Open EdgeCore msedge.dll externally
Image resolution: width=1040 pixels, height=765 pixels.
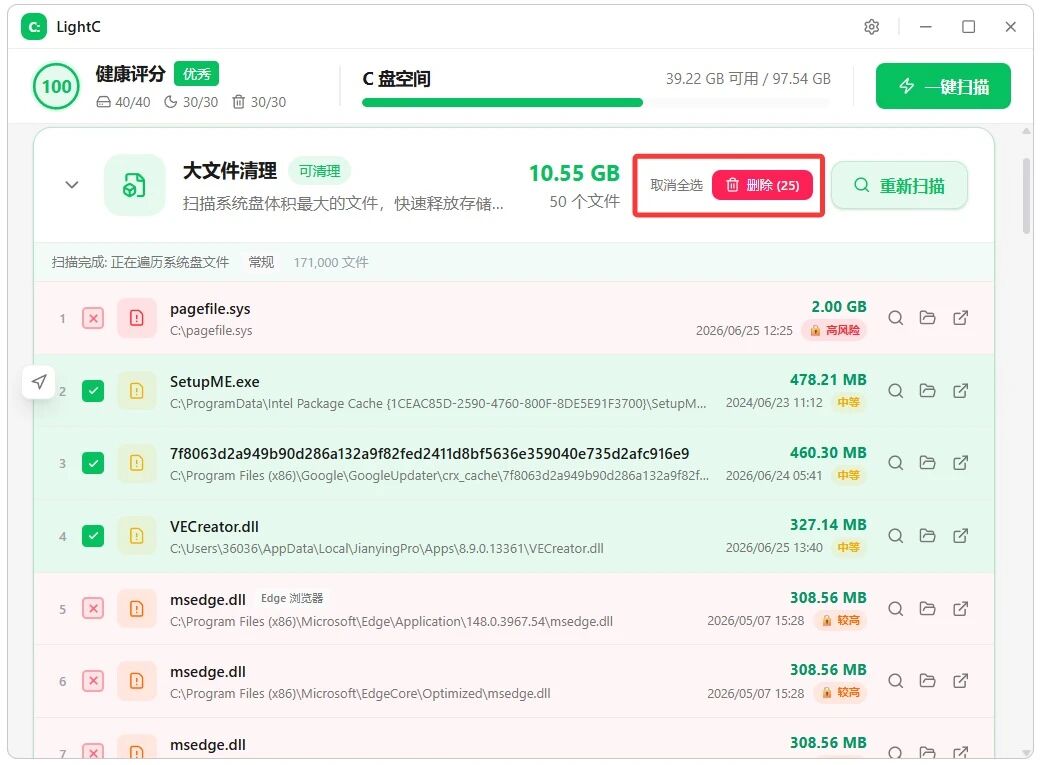coord(960,681)
